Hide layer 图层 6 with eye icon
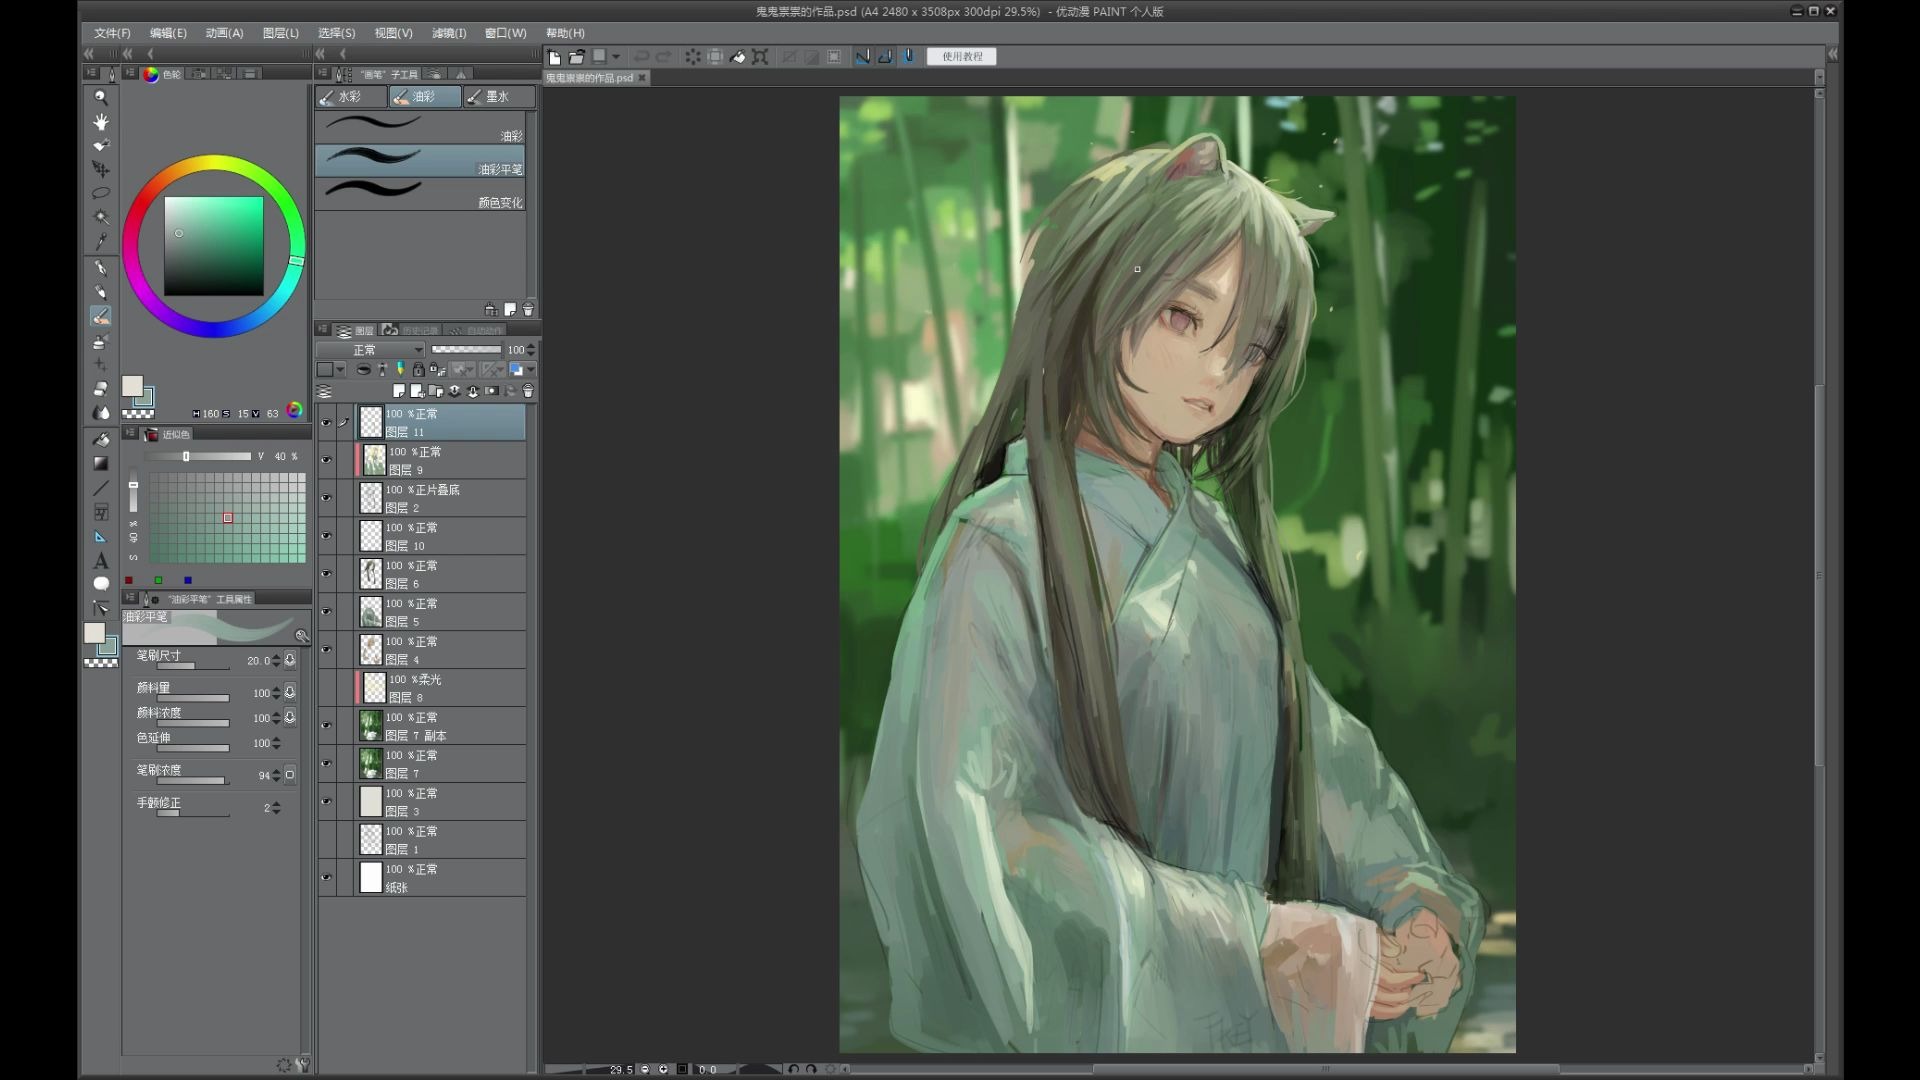The height and width of the screenshot is (1080, 1920). 326,574
